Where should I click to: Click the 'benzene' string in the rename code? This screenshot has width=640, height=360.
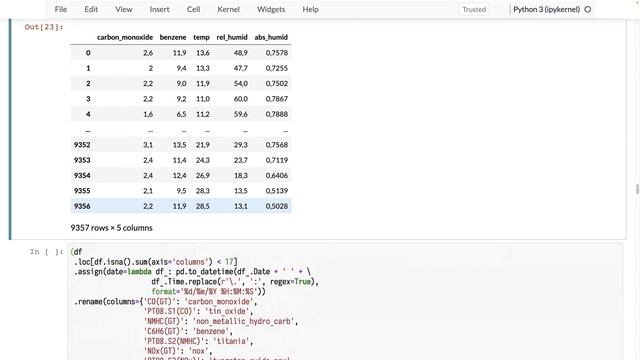tap(211, 331)
